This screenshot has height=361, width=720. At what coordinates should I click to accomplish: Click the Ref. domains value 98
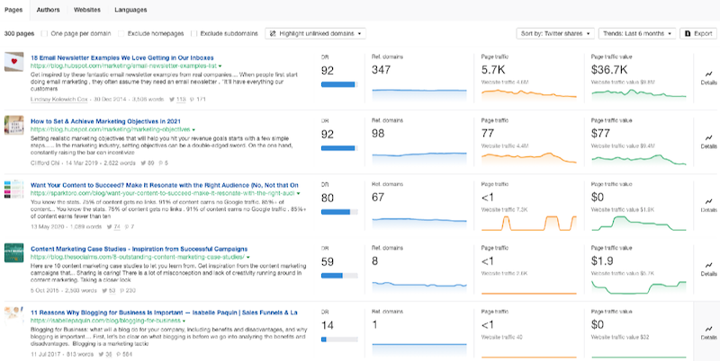coord(378,134)
